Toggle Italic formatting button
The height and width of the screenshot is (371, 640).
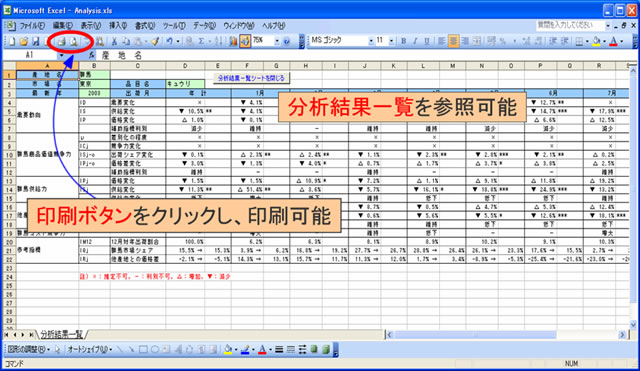pos(415,41)
